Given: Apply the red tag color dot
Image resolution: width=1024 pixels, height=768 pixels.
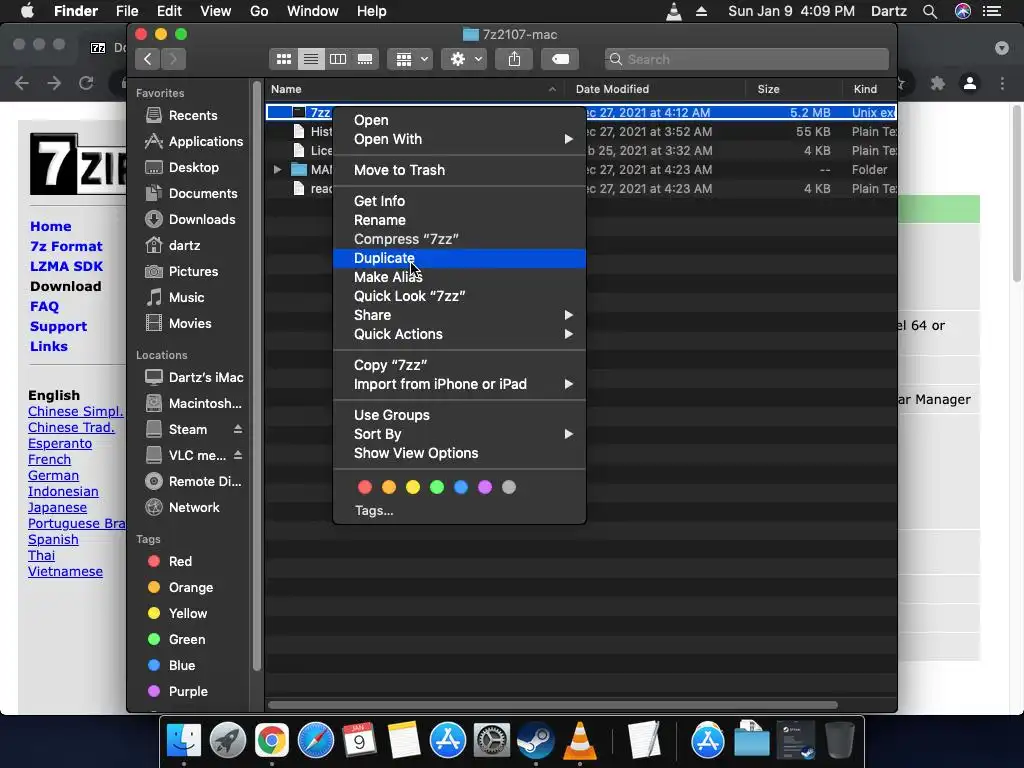Looking at the screenshot, I should pos(365,487).
